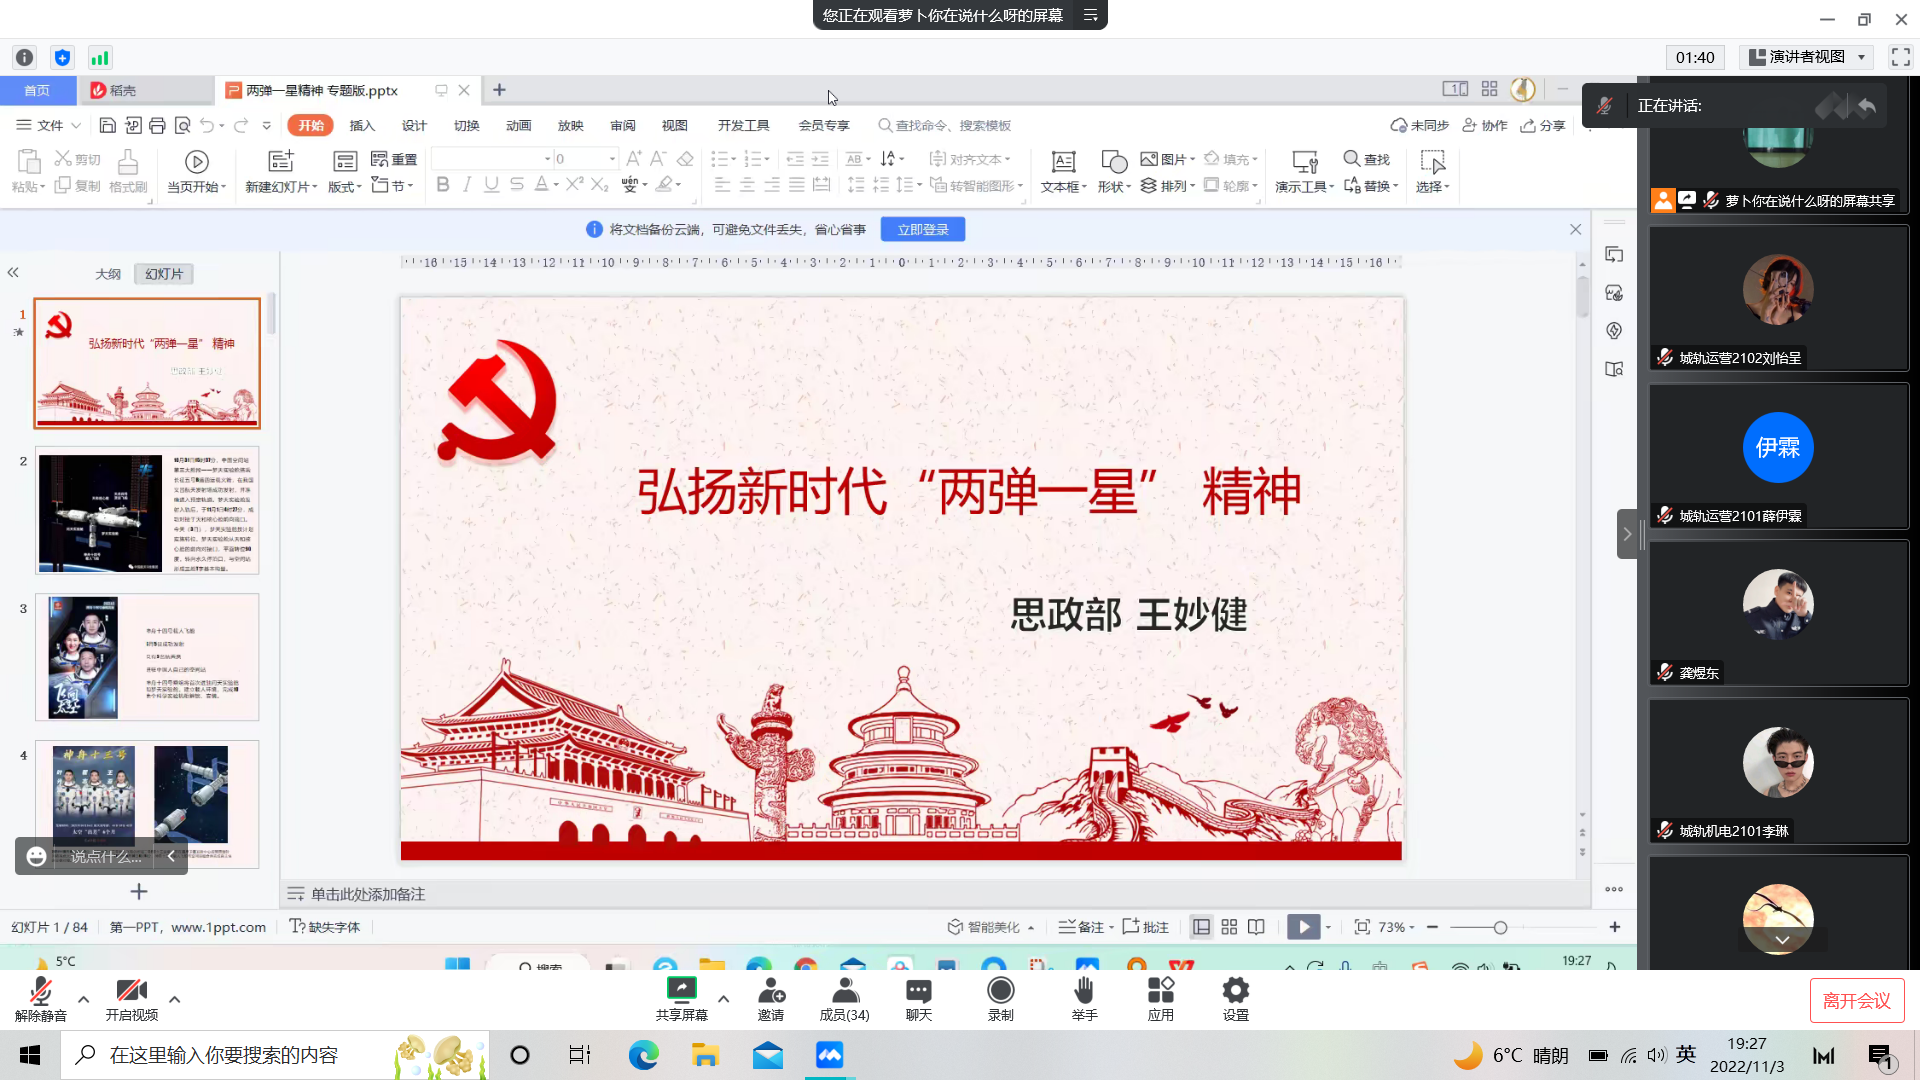The image size is (1920, 1080).
Task: Open the File (文件) menu dropdown
Action: click(x=48, y=125)
